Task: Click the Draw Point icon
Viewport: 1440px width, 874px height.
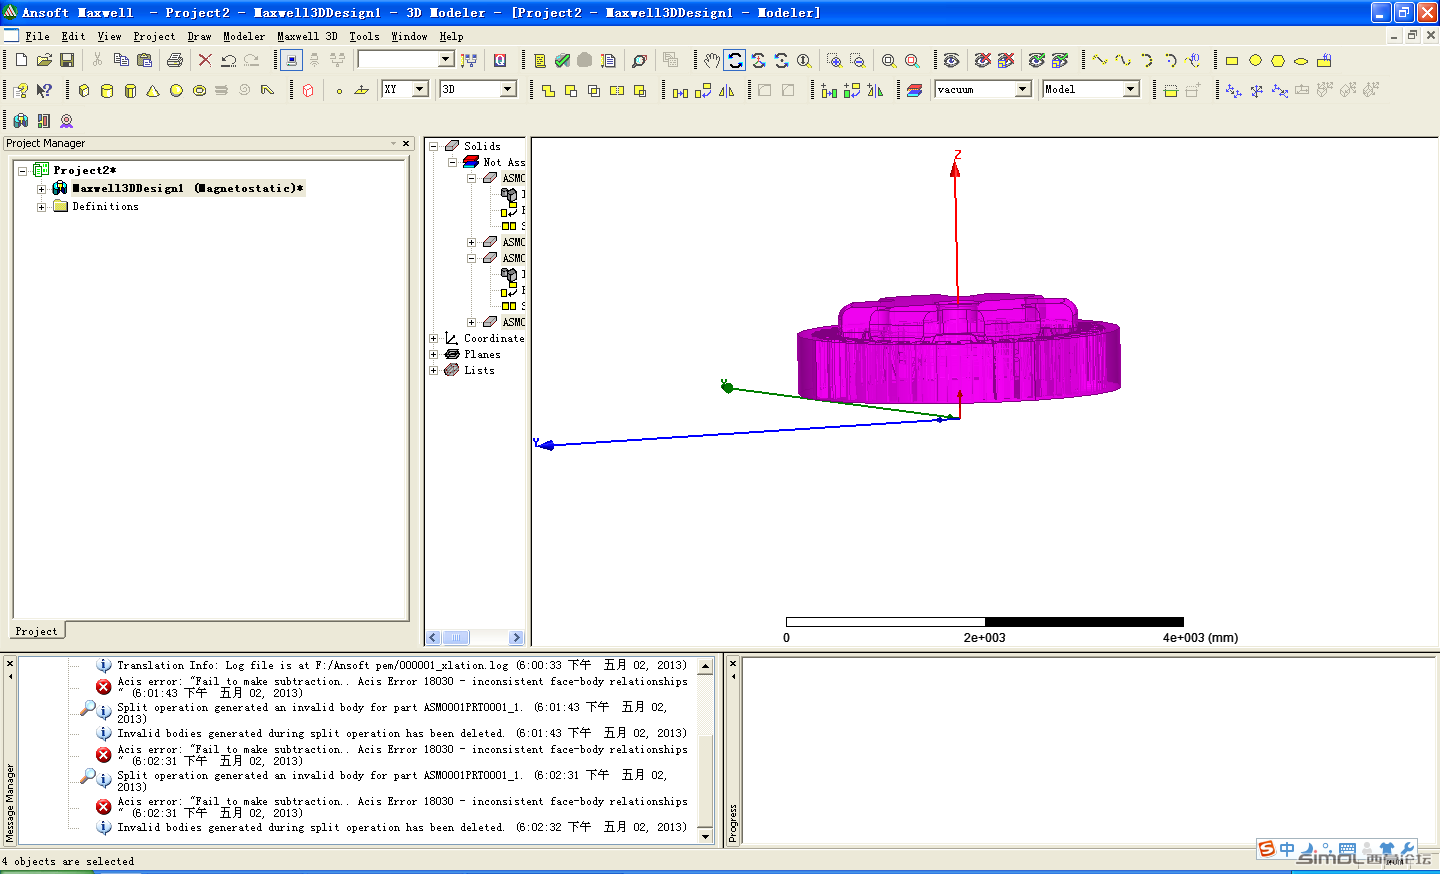Action: coord(339,90)
